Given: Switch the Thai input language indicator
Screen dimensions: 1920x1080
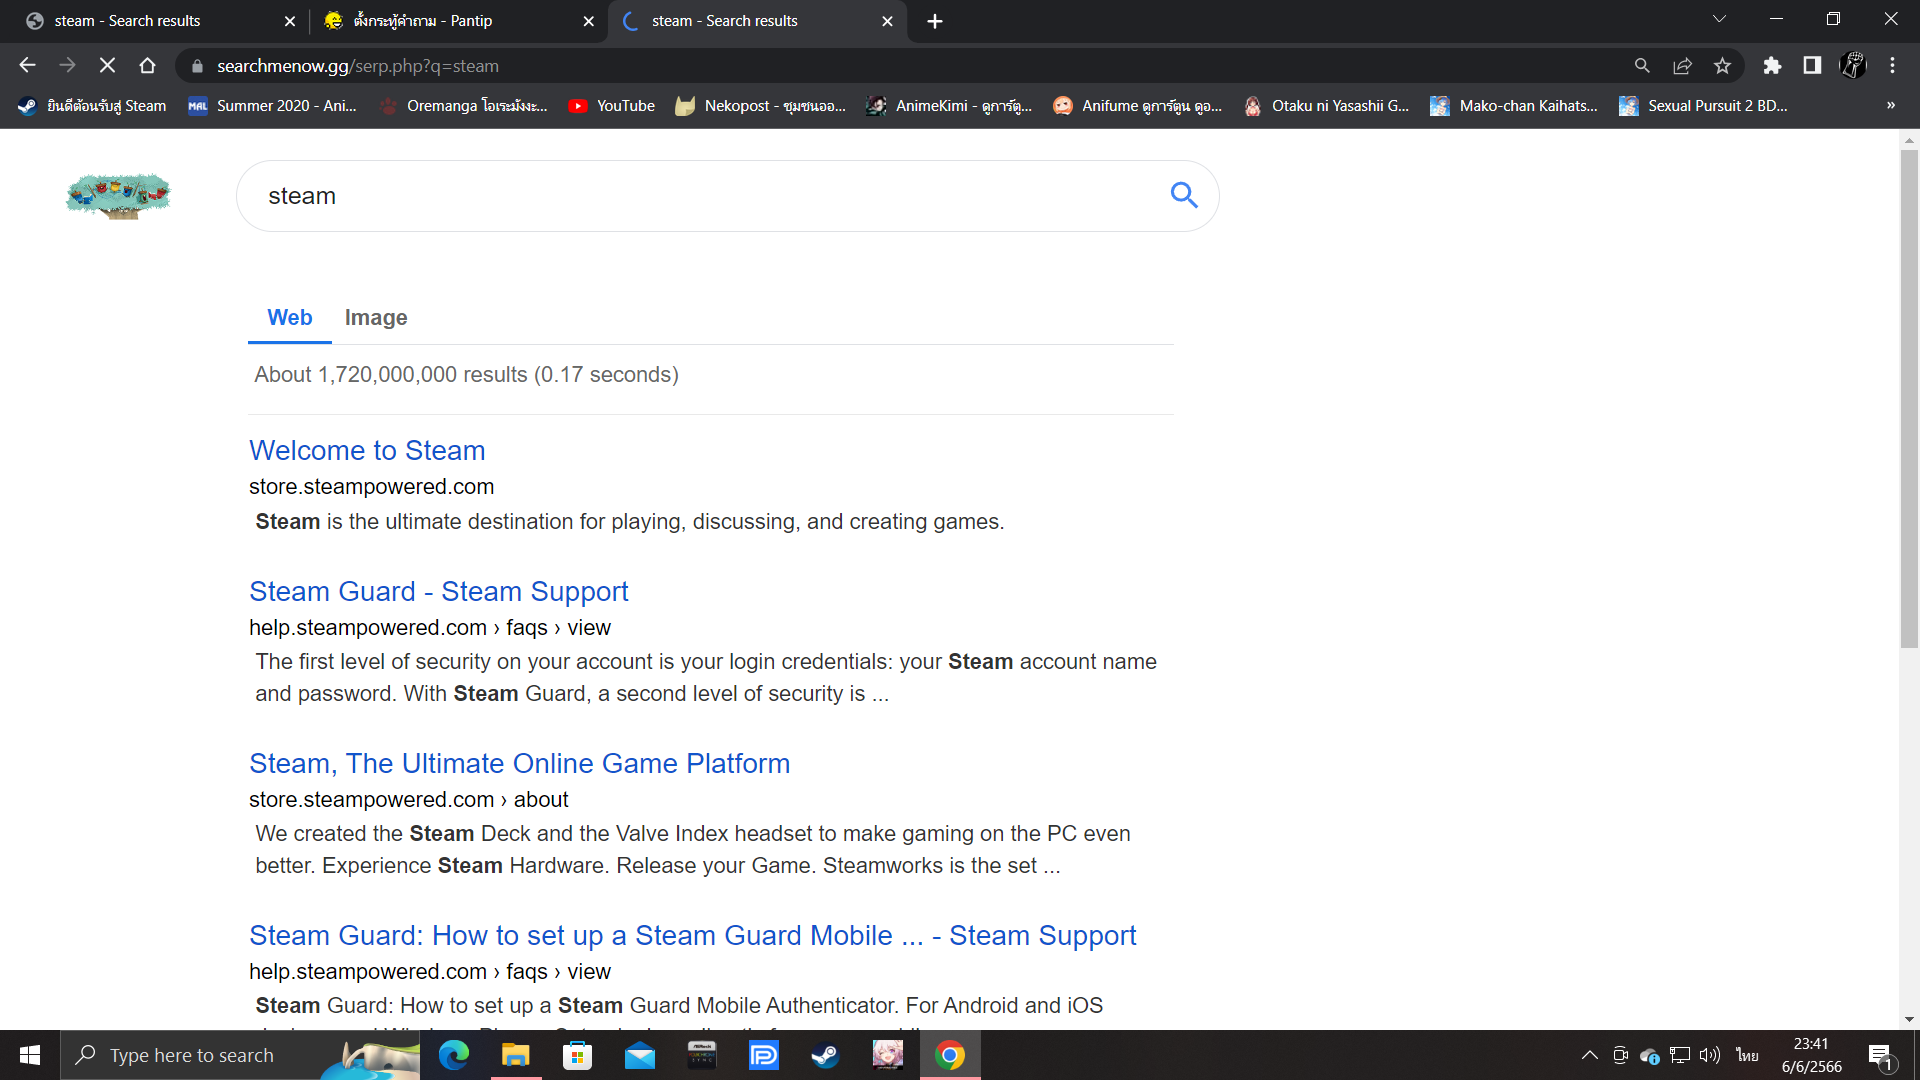Looking at the screenshot, I should click(x=1747, y=1055).
